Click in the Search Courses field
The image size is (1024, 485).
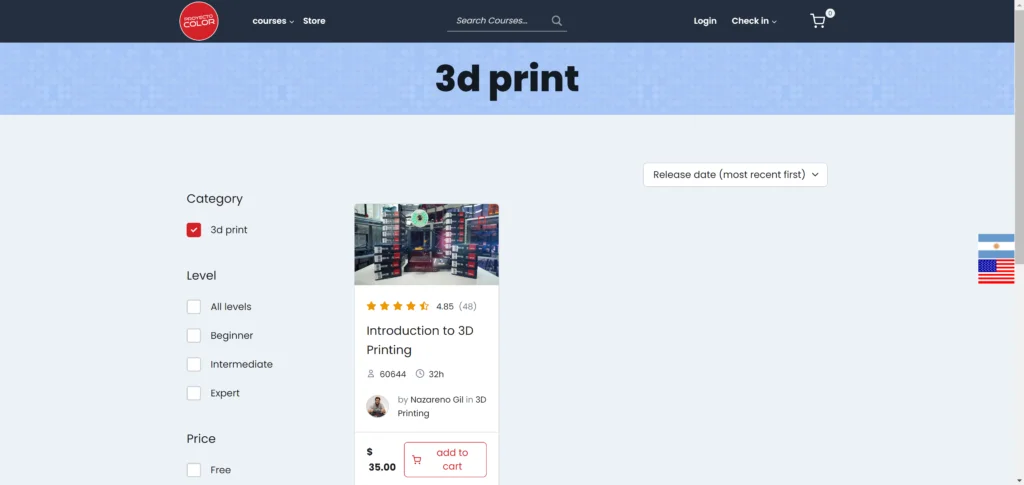pyautogui.click(x=498, y=21)
